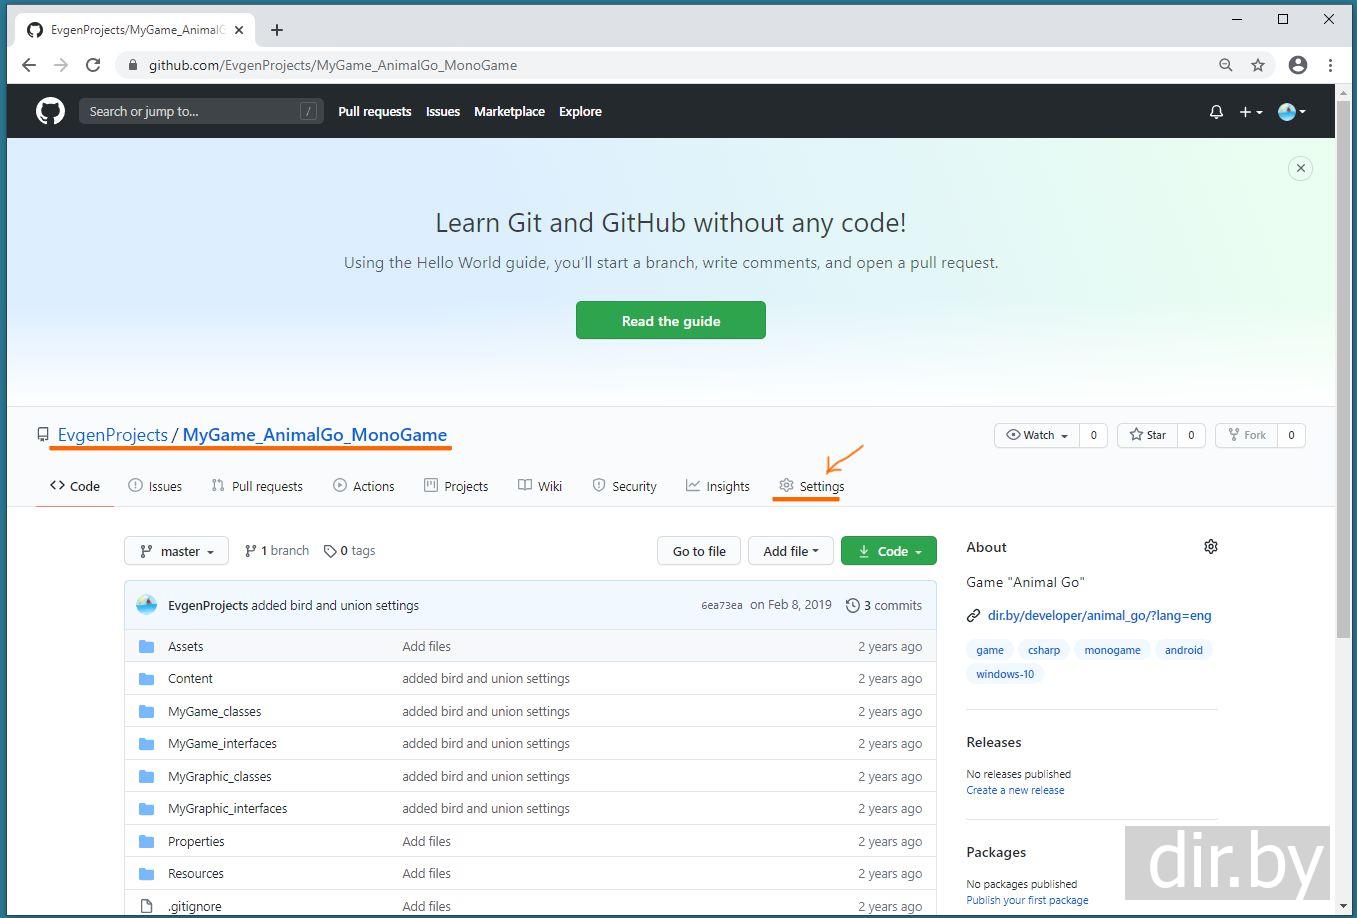
Task: Dismiss the Learn Git banner
Action: tap(1300, 168)
